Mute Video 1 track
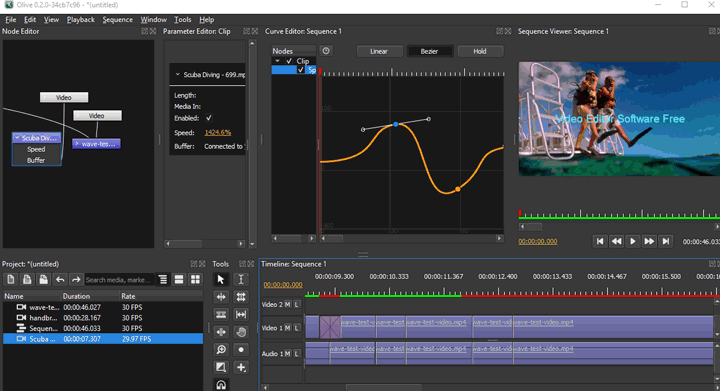720x391 pixels. coord(287,328)
